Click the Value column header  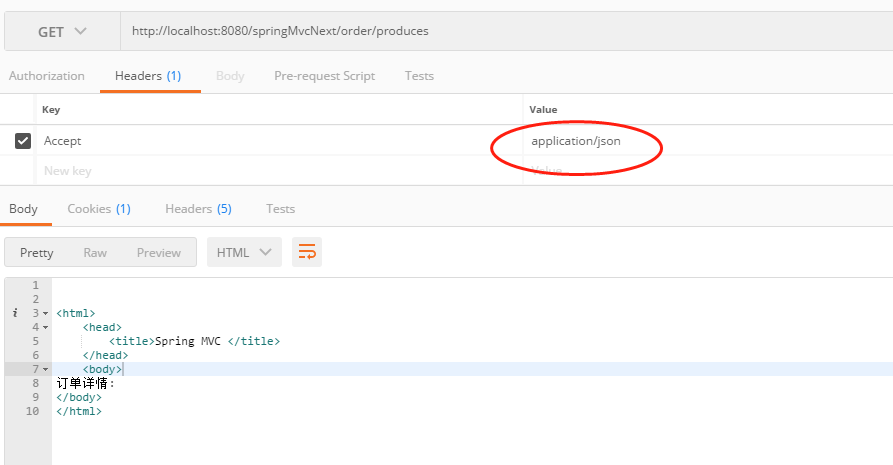pyautogui.click(x=543, y=109)
